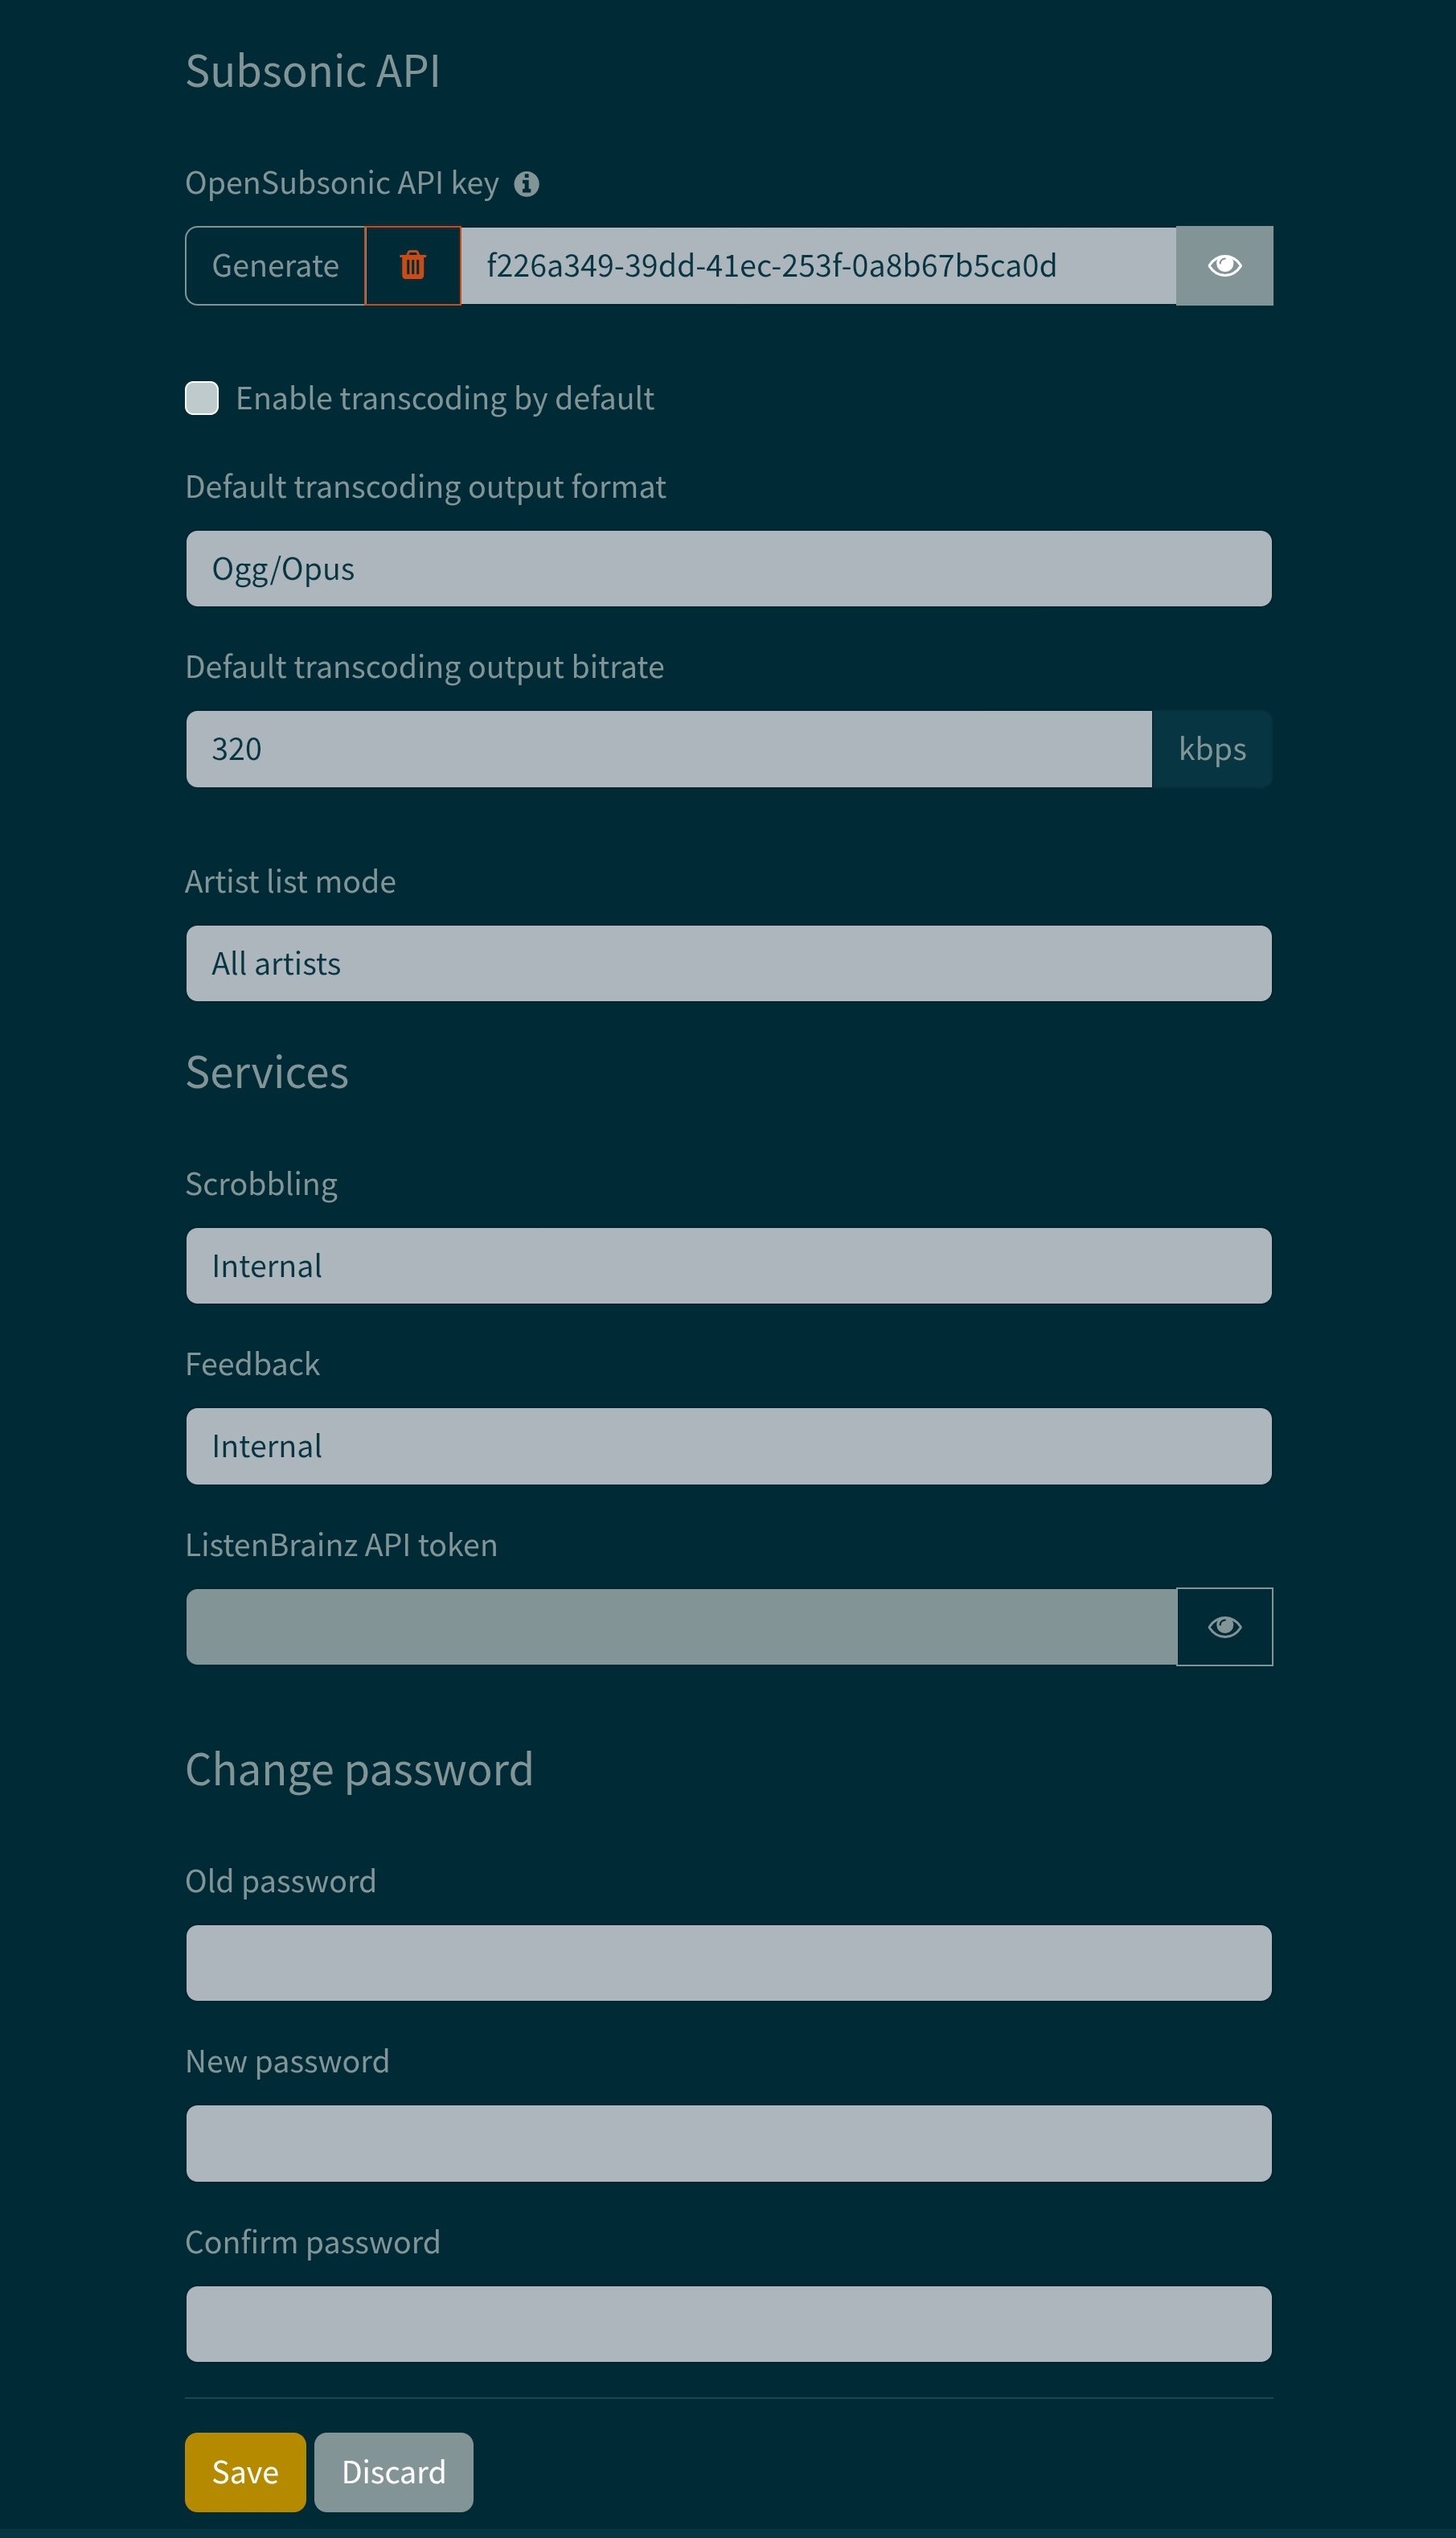Click the kbps unit label
The height and width of the screenshot is (2538, 1456).
click(1212, 750)
